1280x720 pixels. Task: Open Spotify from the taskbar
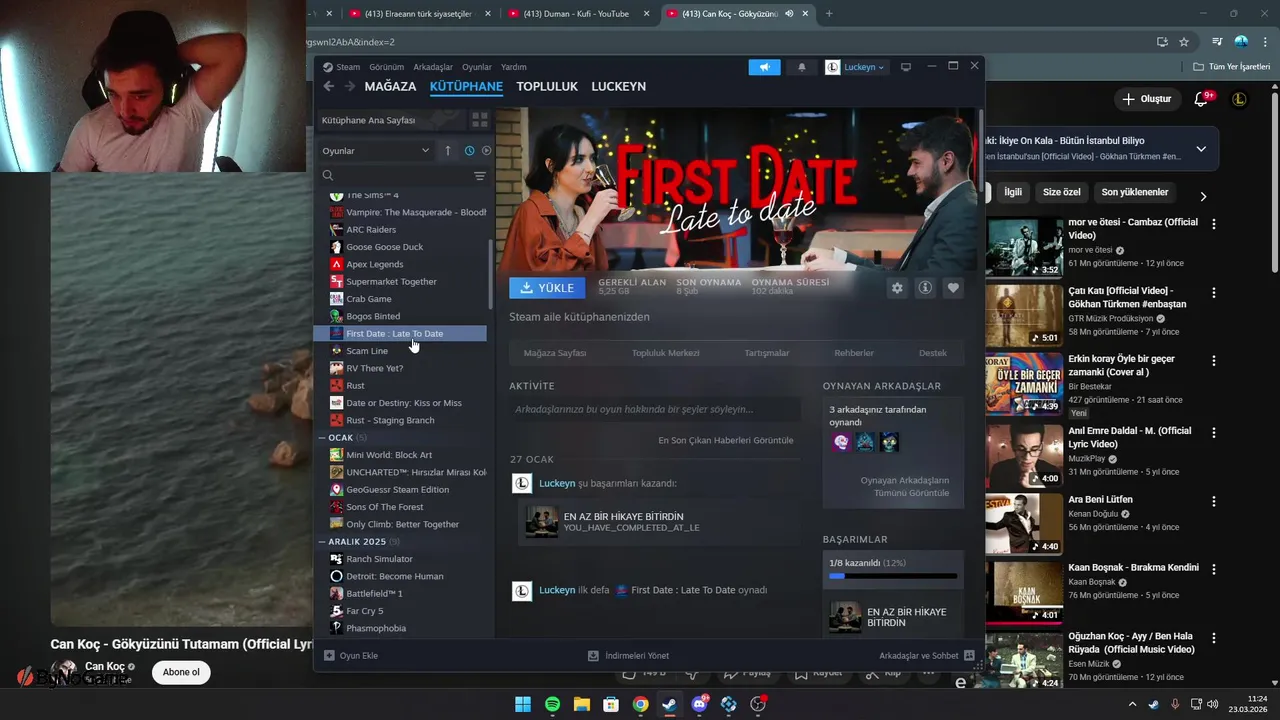(552, 704)
